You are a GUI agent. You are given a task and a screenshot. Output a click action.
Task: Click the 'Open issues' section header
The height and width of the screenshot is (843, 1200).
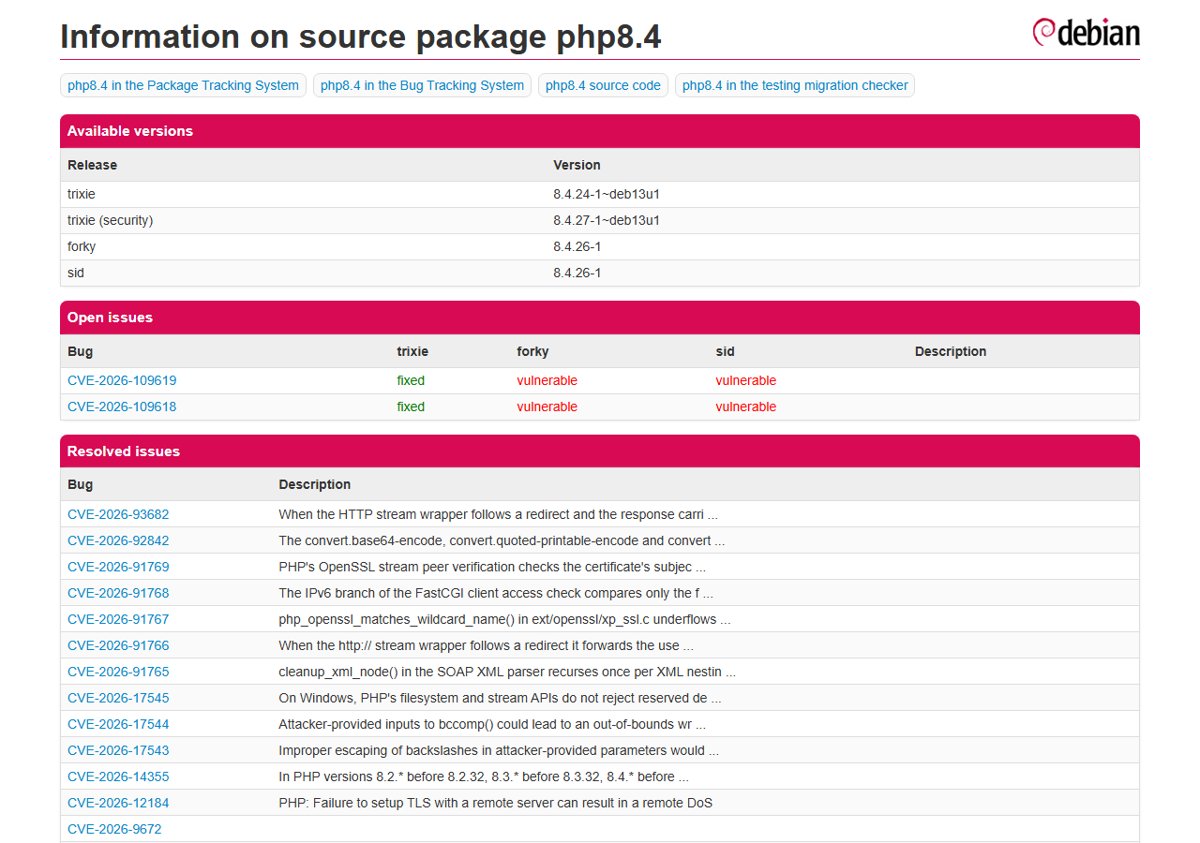click(600, 318)
